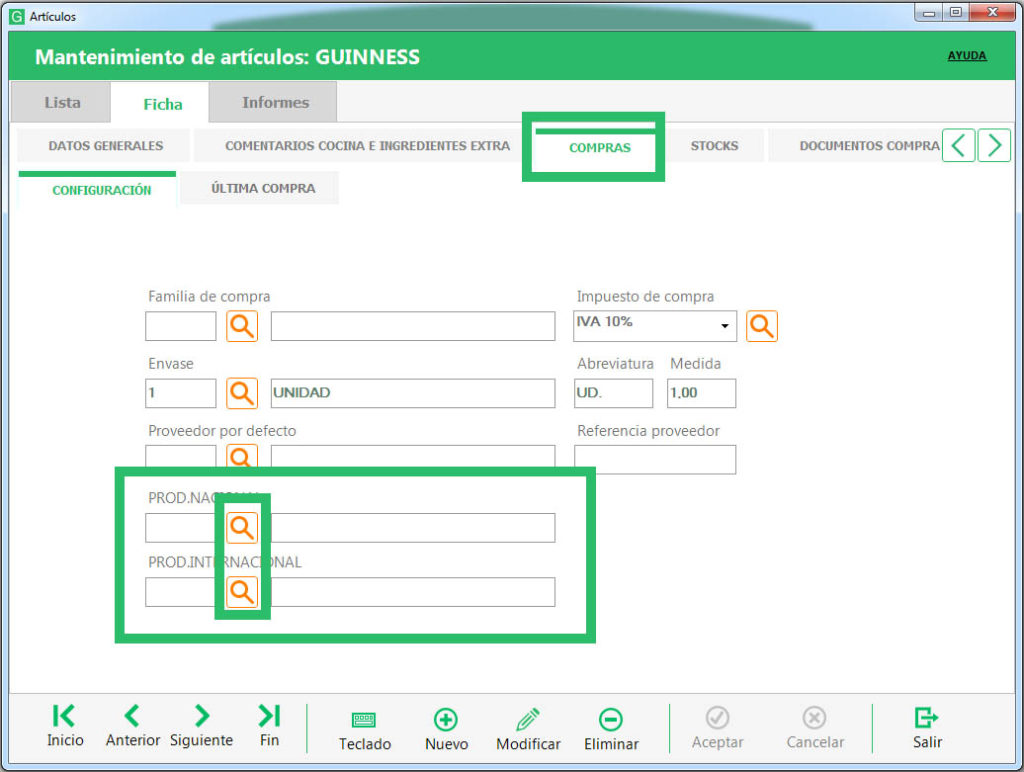Open the AYUDA help link
The height and width of the screenshot is (772, 1024).
click(967, 56)
